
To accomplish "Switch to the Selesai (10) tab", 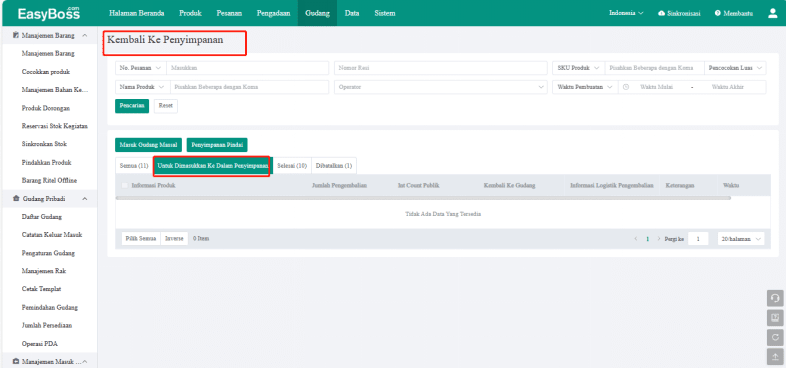I will coord(292,166).
